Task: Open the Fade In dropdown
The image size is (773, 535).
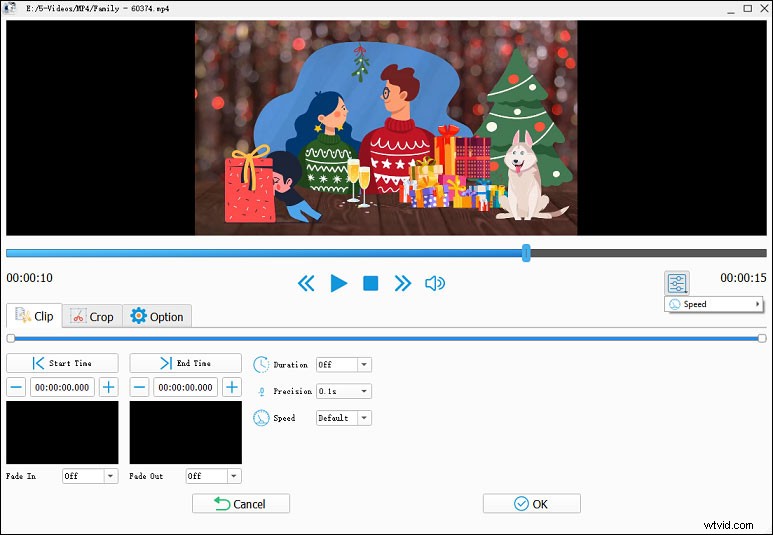Action: click(x=90, y=476)
